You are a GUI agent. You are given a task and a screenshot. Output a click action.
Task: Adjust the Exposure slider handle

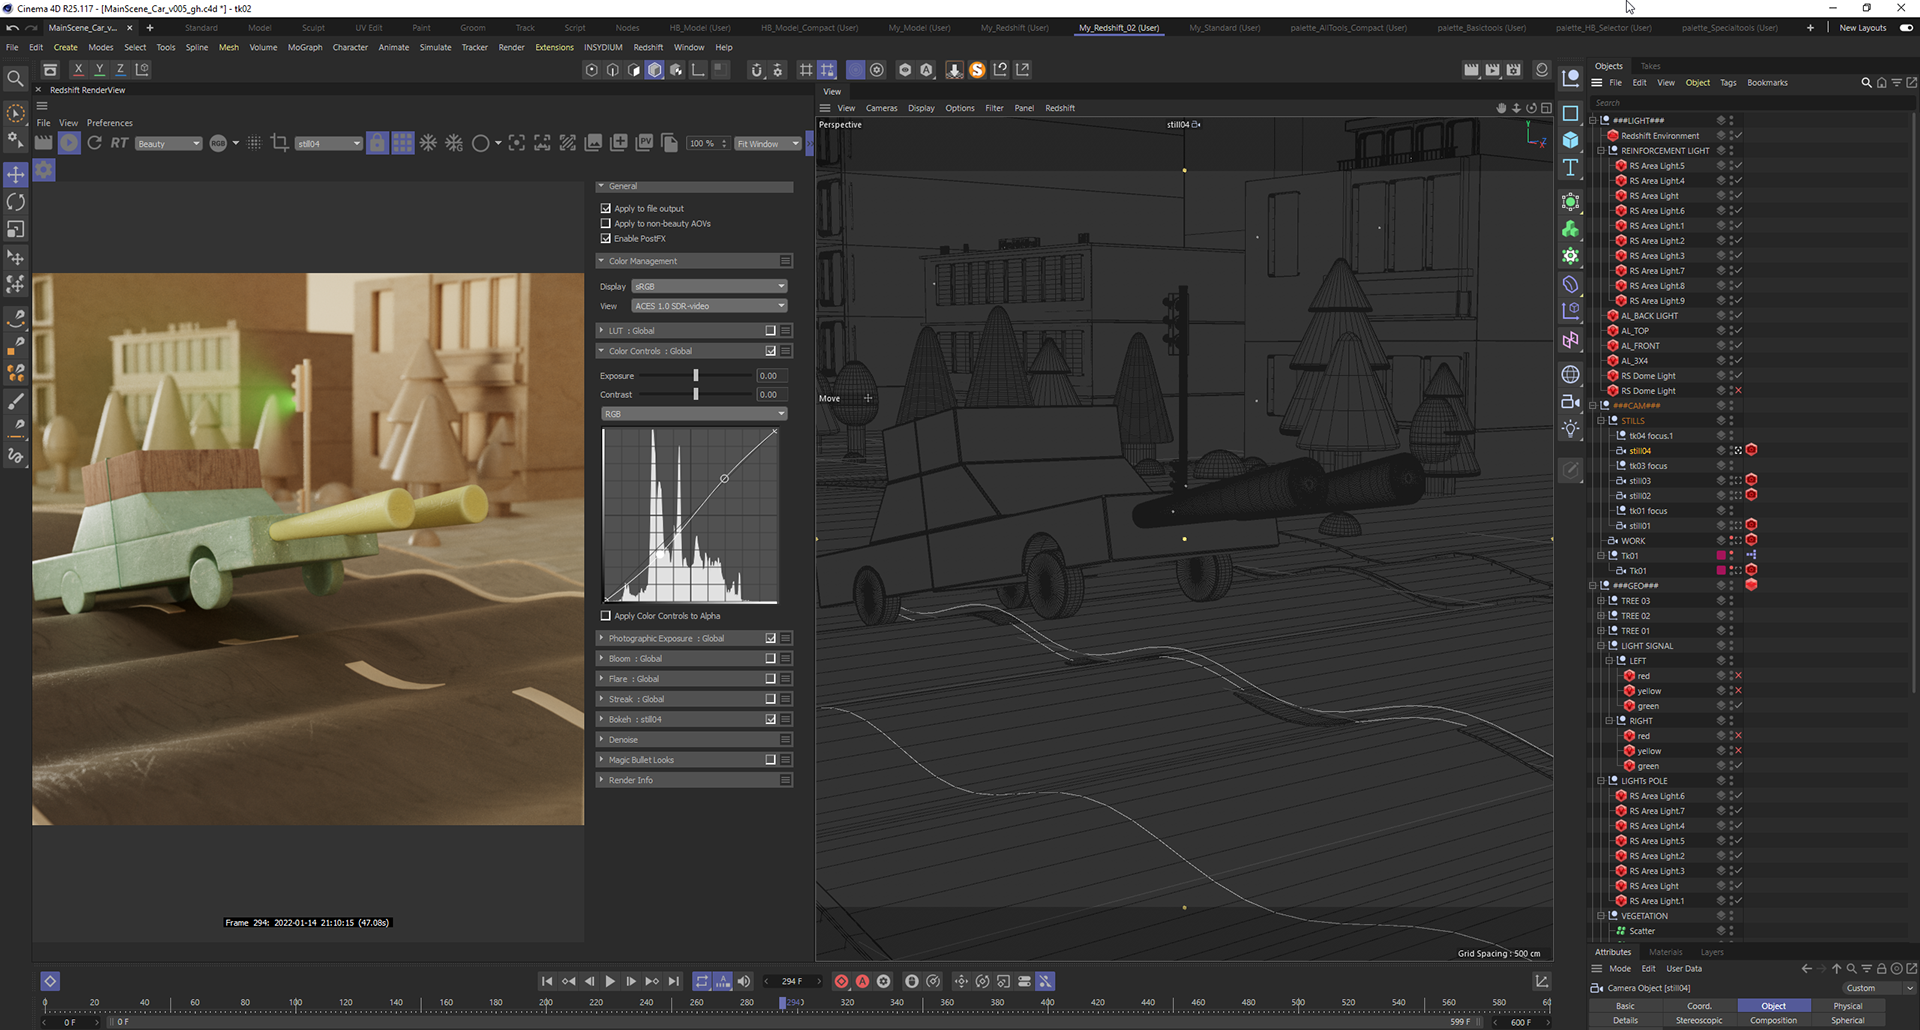tap(696, 376)
